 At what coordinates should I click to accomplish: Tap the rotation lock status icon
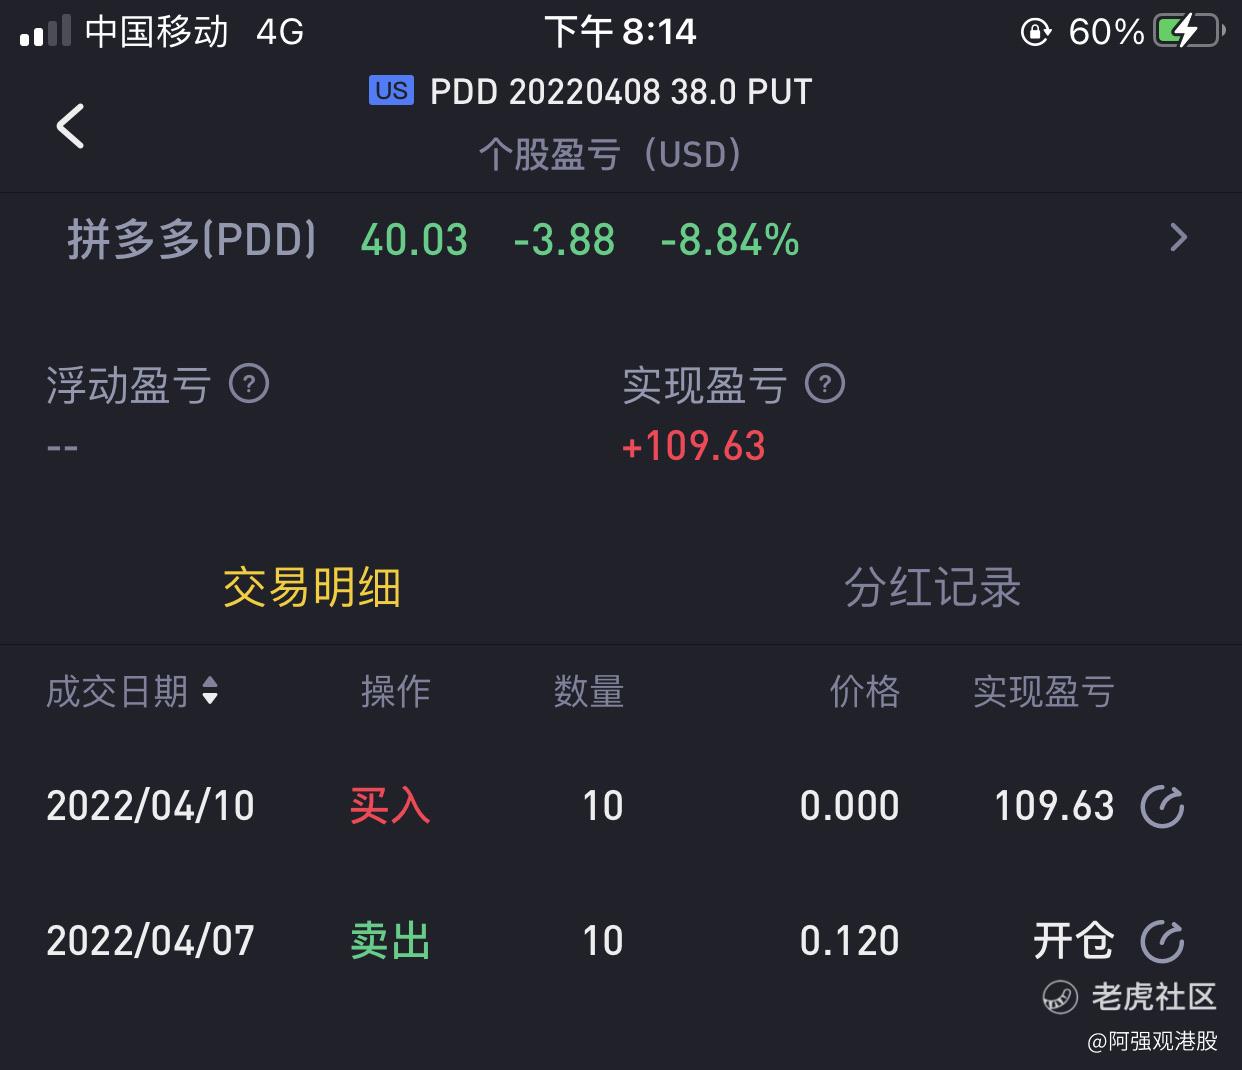1035,32
